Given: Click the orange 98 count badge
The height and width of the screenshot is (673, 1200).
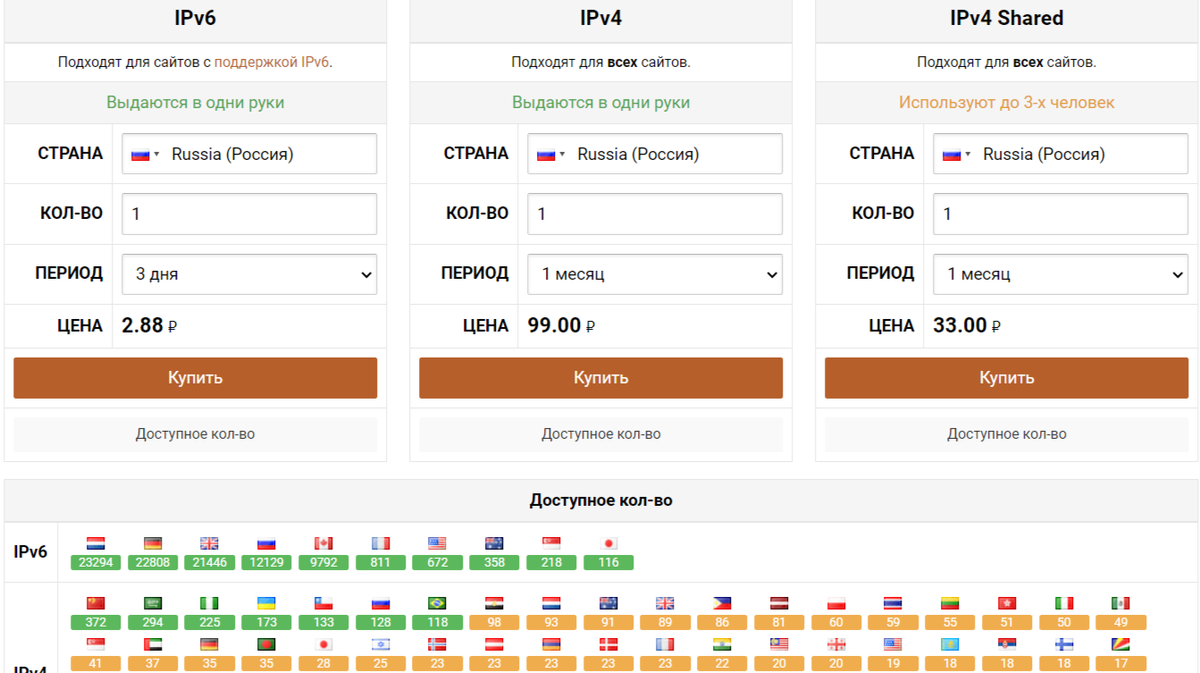Looking at the screenshot, I should (494, 622).
